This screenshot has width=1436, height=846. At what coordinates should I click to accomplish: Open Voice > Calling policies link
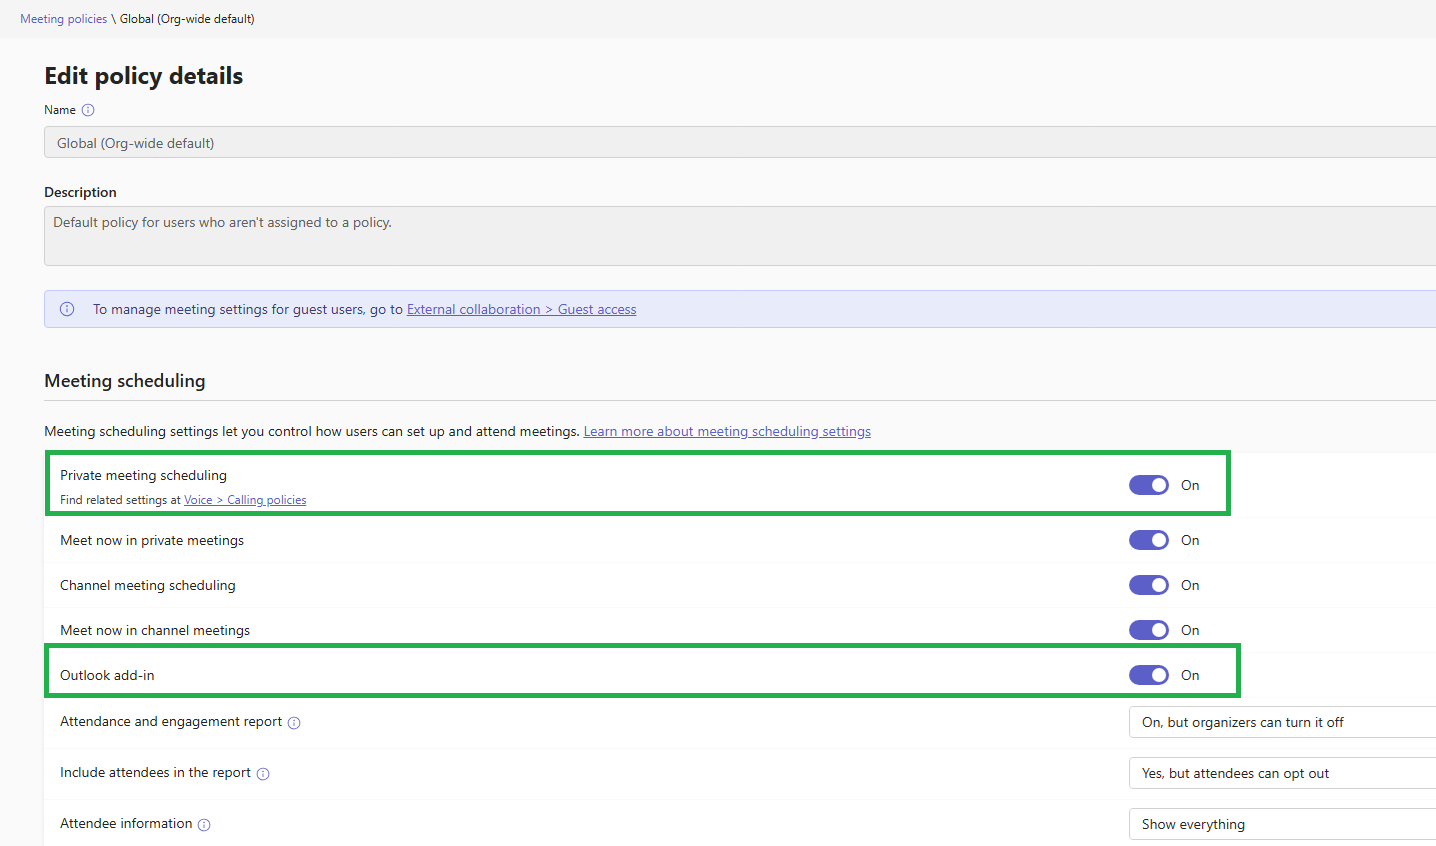(245, 500)
